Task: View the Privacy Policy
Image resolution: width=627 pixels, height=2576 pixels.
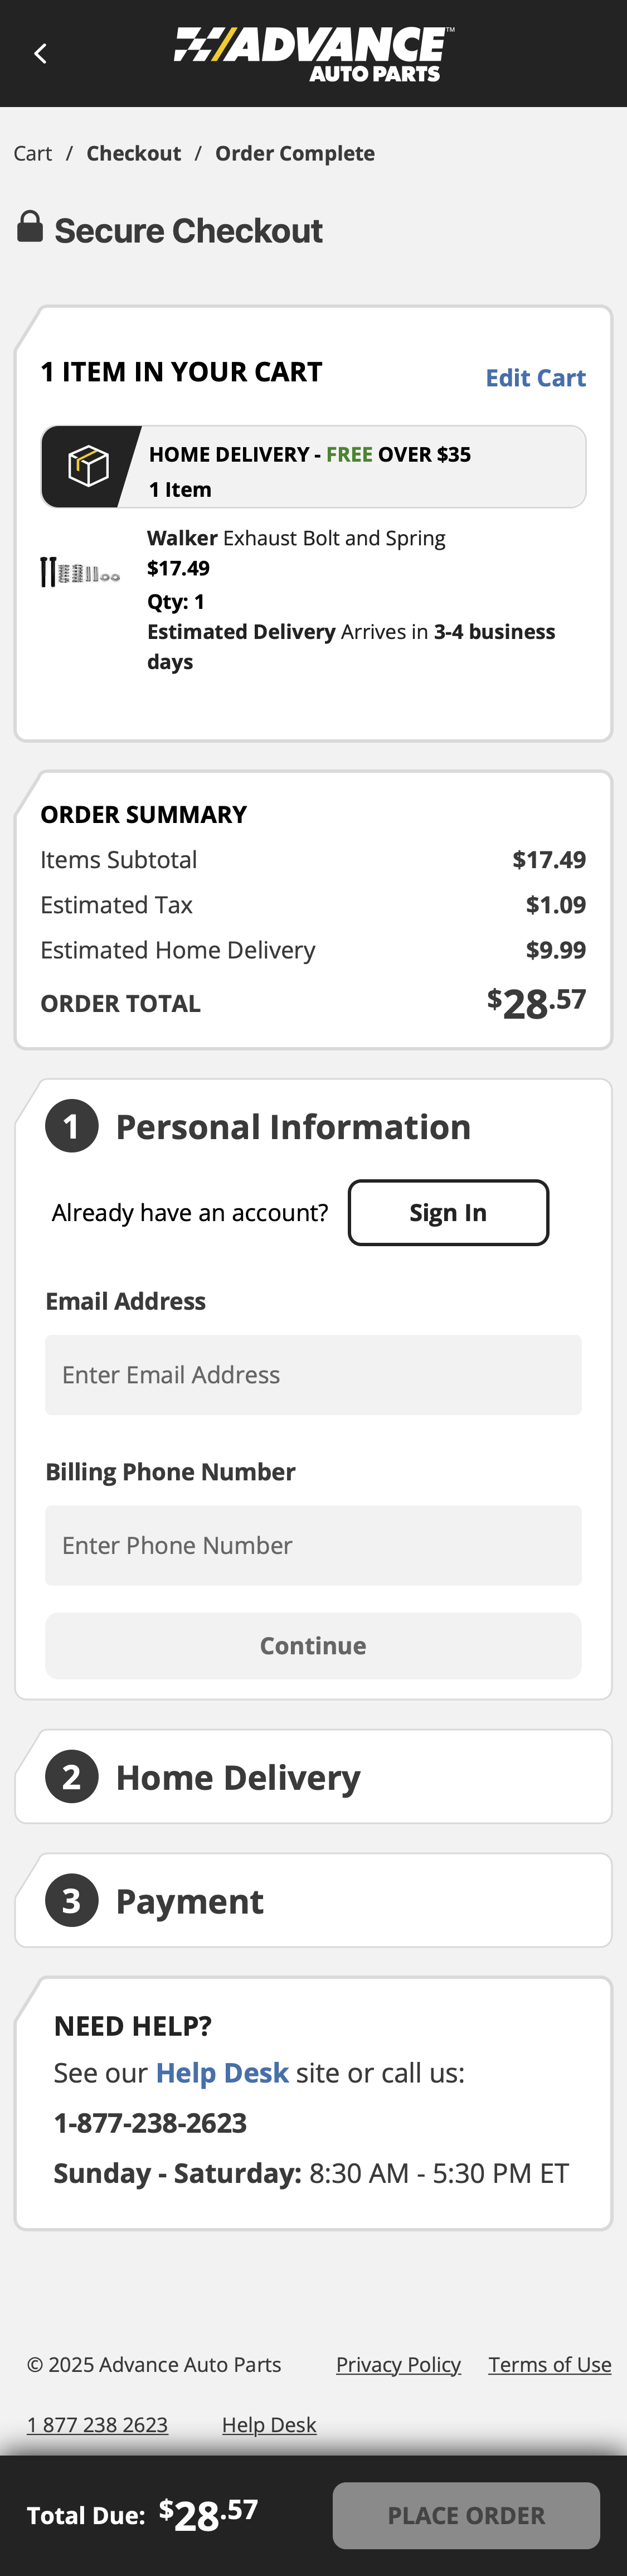Action: [398, 2364]
